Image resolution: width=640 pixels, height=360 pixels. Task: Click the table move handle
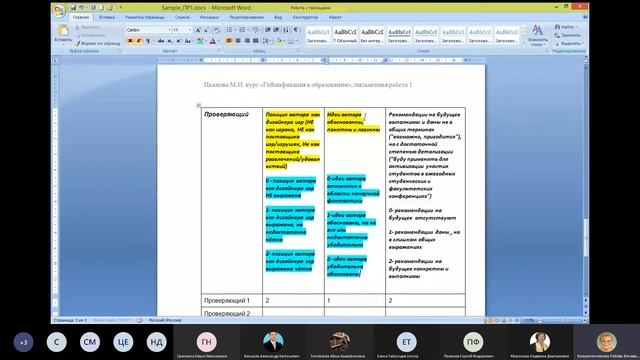pyautogui.click(x=198, y=105)
